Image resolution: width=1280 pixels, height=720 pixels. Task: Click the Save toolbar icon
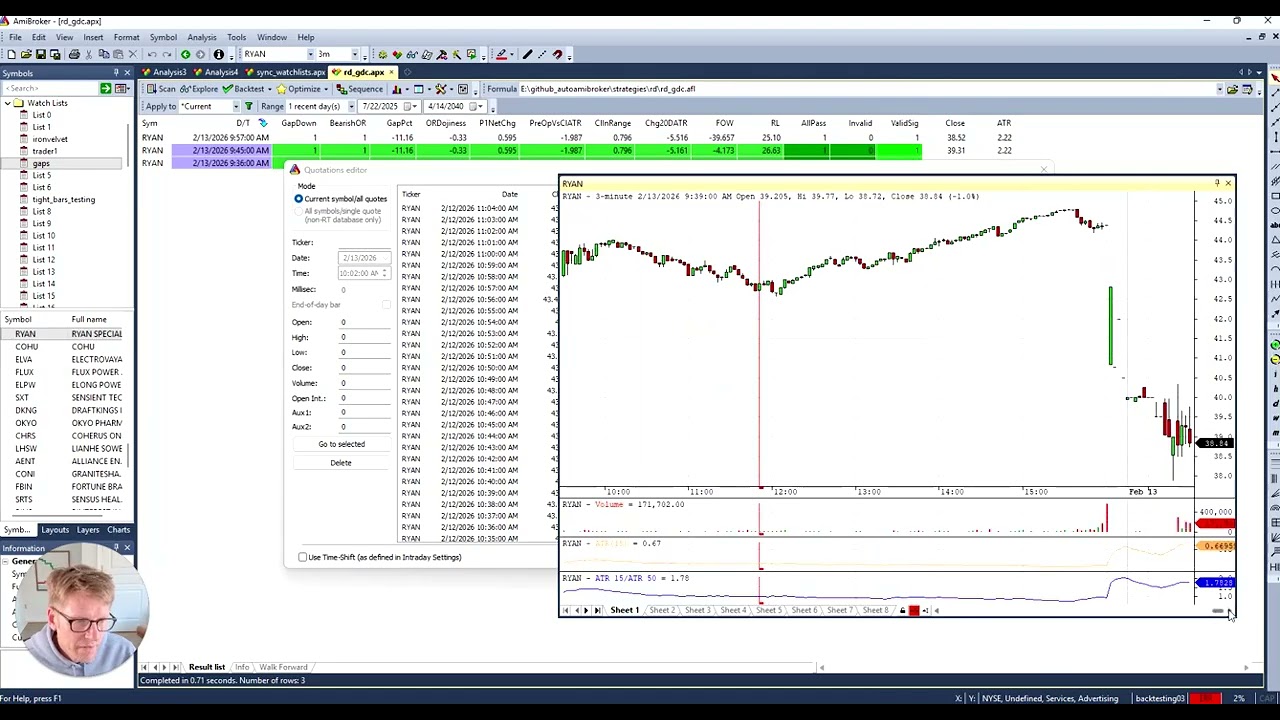coord(41,54)
